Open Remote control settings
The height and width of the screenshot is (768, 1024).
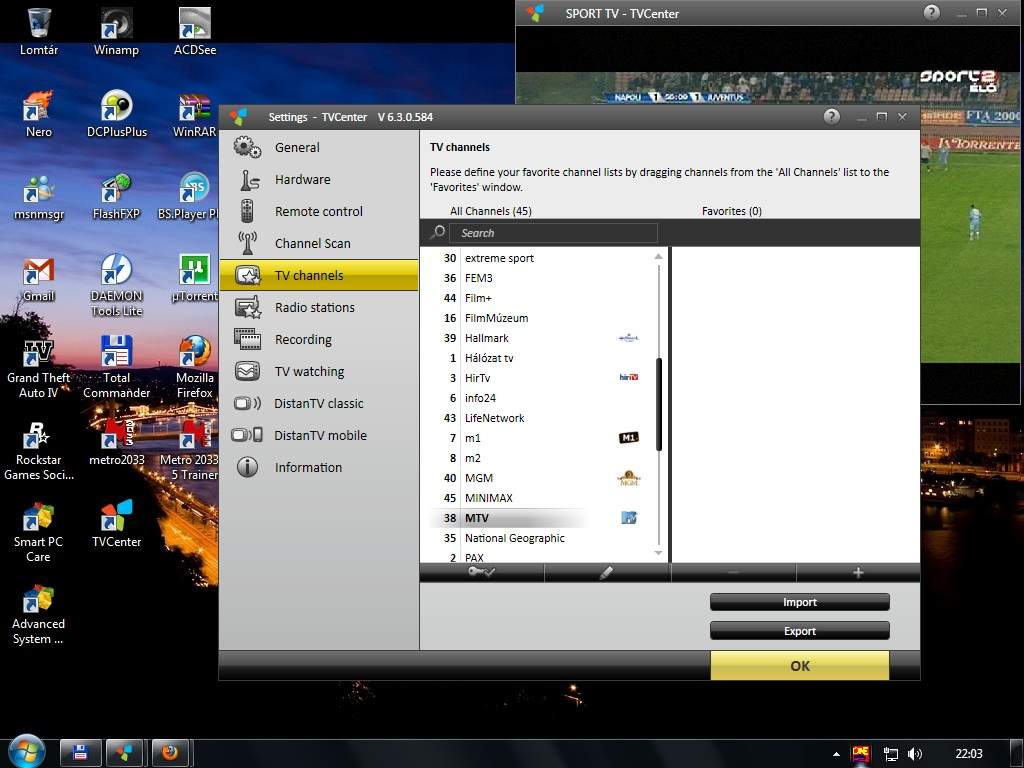tap(319, 212)
